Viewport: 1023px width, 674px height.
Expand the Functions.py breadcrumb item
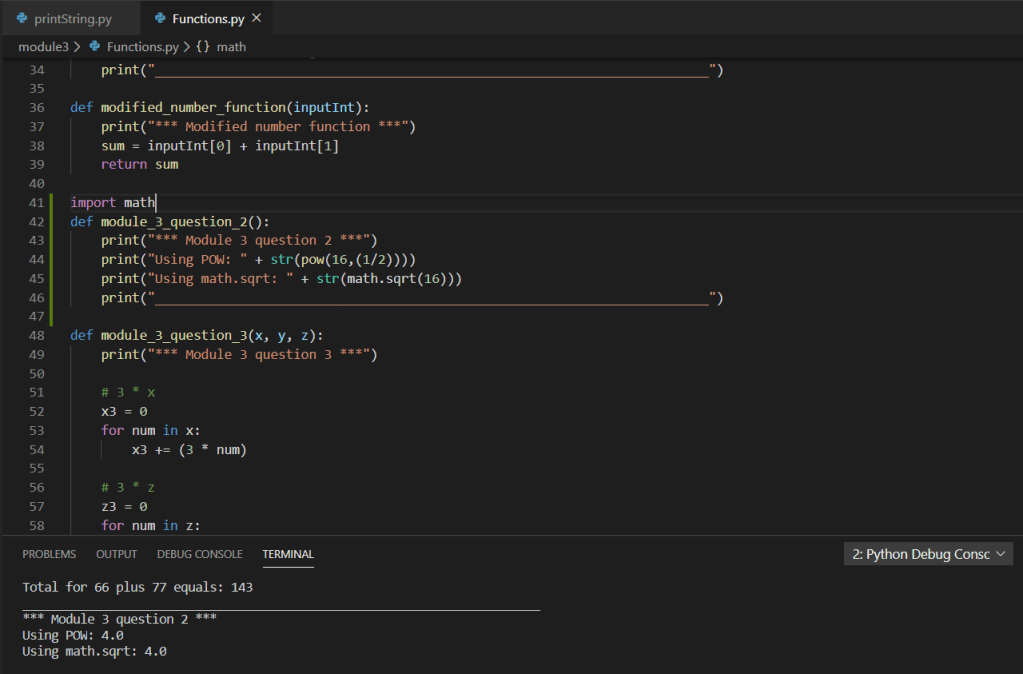coord(142,47)
